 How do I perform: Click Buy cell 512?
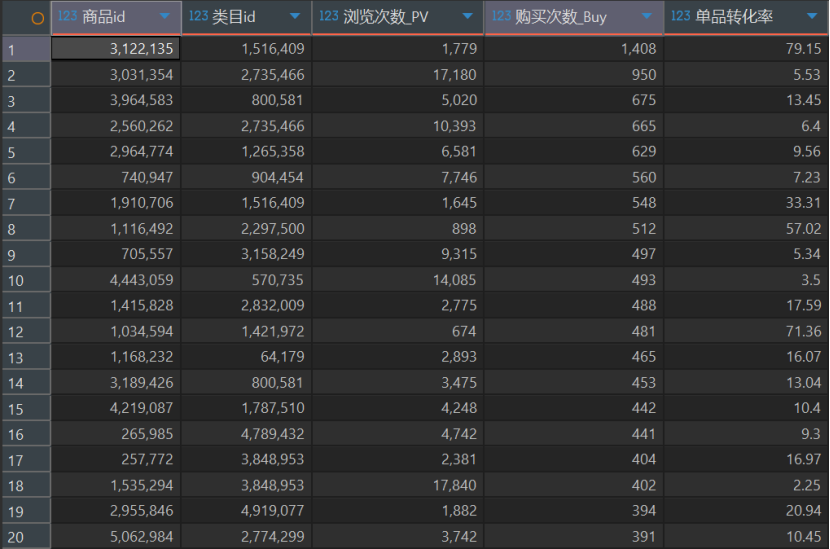pyautogui.click(x=574, y=229)
